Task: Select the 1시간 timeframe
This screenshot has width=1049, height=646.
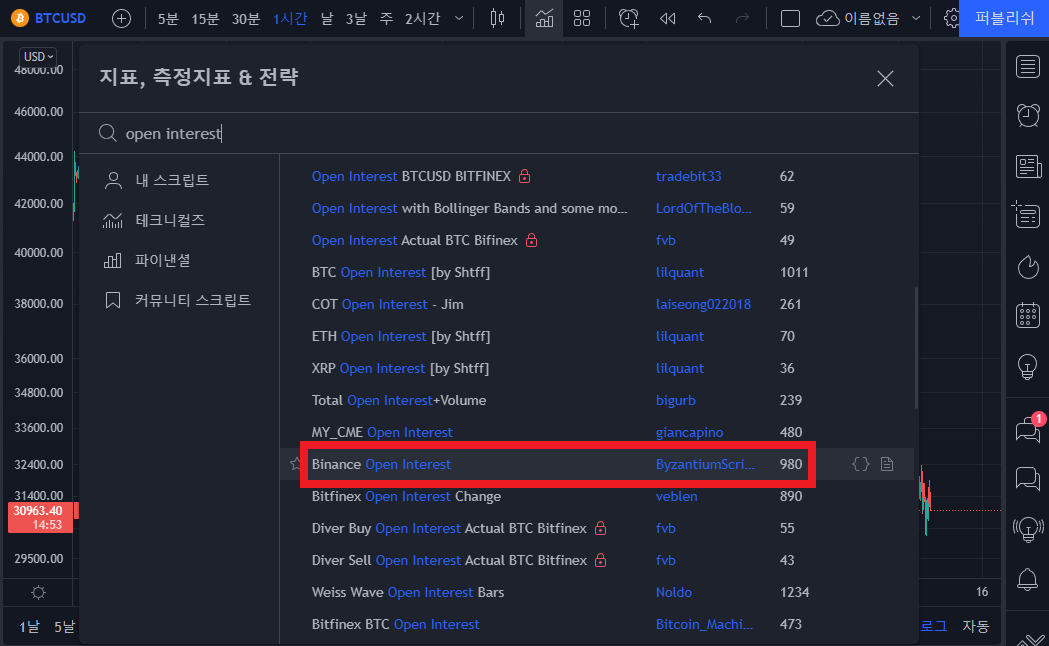Action: click(290, 18)
